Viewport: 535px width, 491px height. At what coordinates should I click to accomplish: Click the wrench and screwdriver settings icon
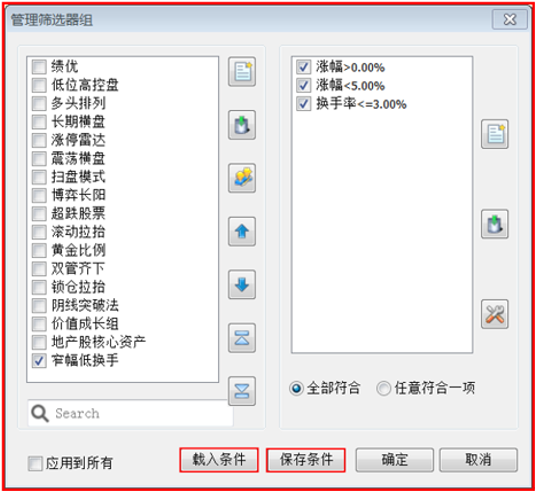495,314
